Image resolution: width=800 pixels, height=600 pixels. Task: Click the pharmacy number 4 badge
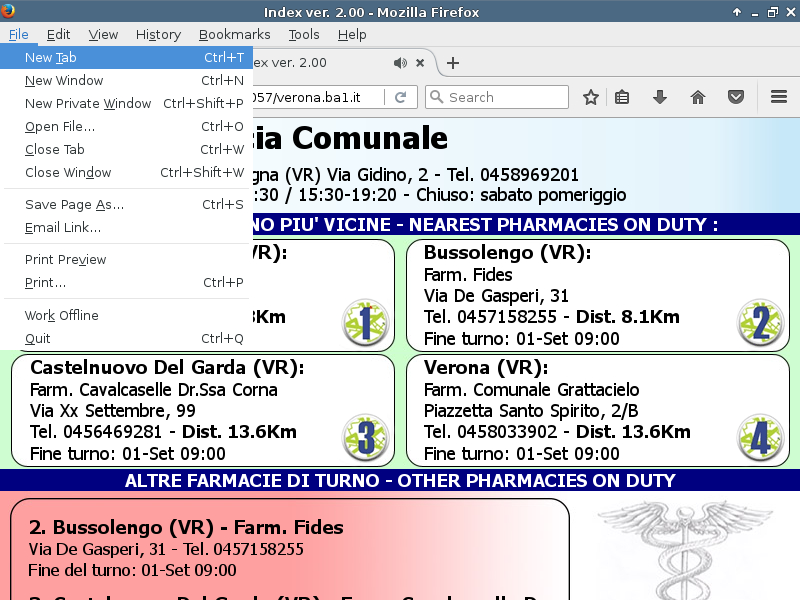coord(760,438)
